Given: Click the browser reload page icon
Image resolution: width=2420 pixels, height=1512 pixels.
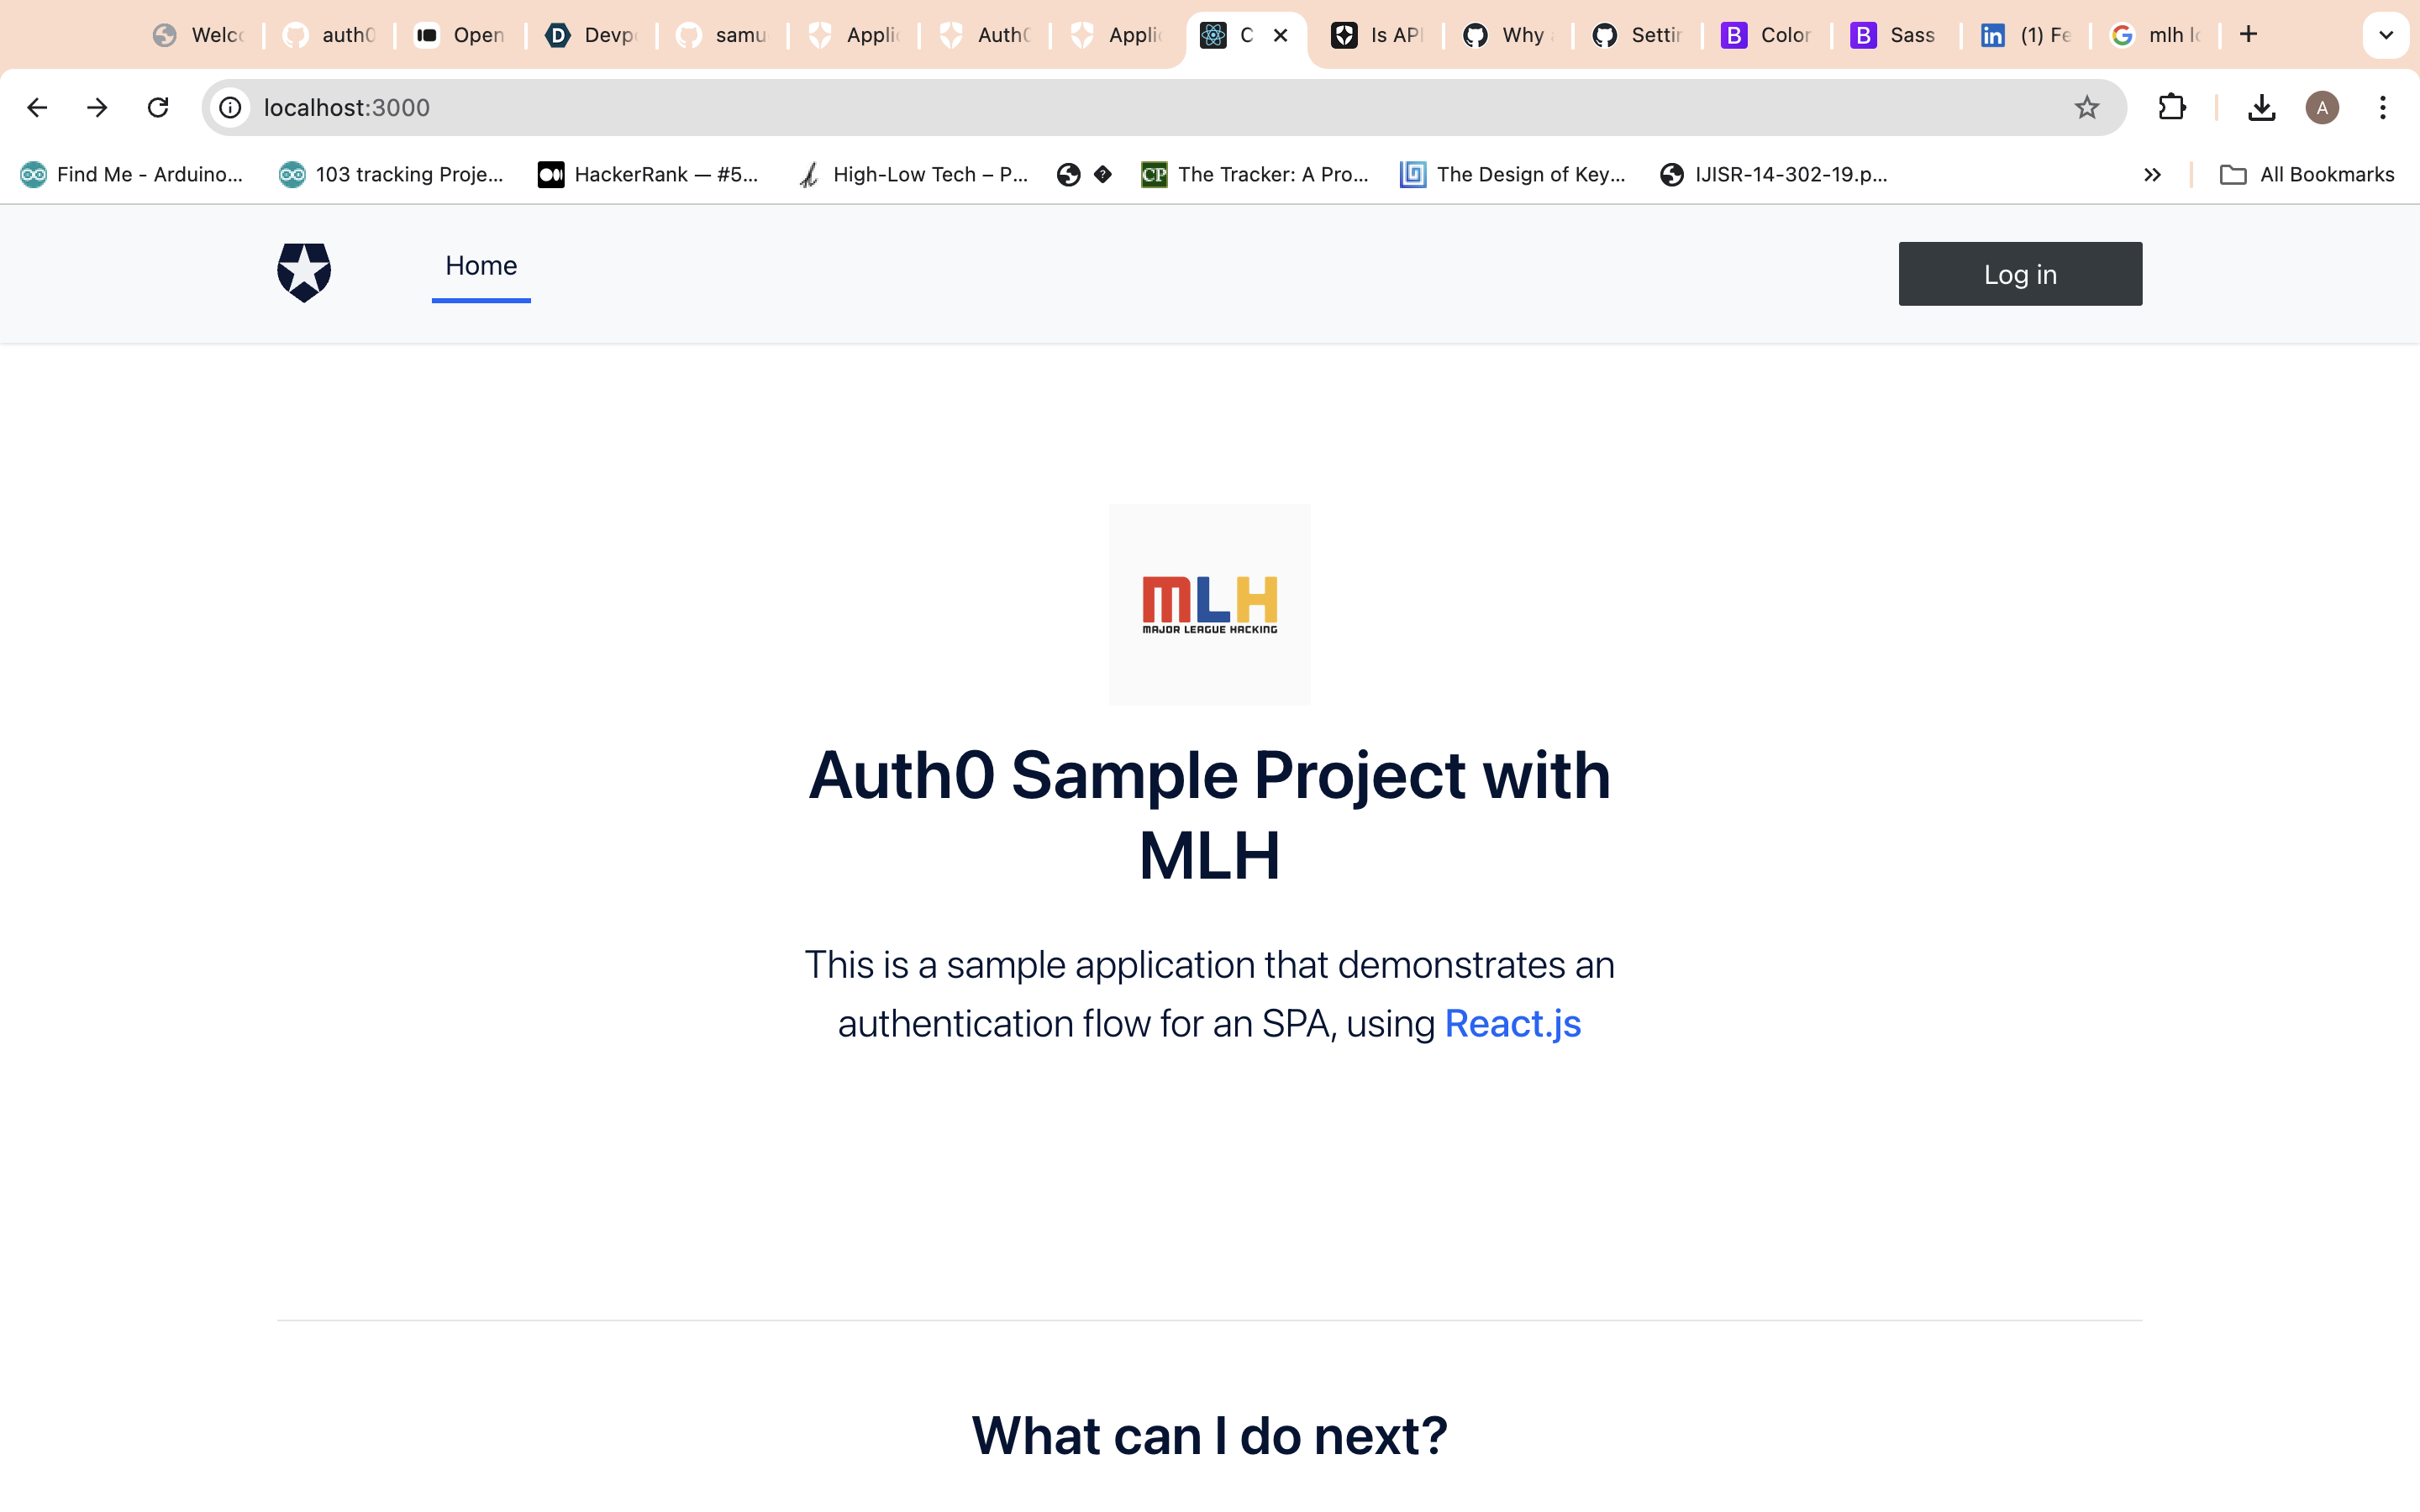Looking at the screenshot, I should coord(158,107).
